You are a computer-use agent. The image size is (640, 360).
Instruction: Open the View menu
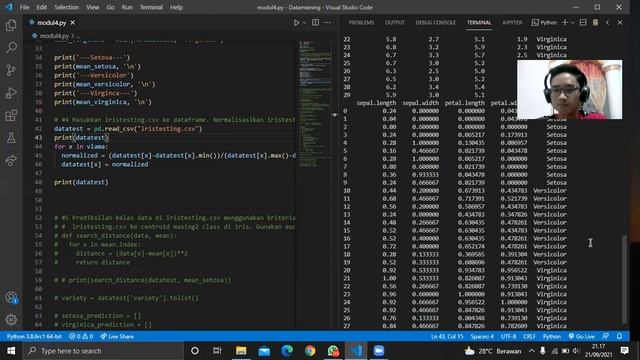93,7
